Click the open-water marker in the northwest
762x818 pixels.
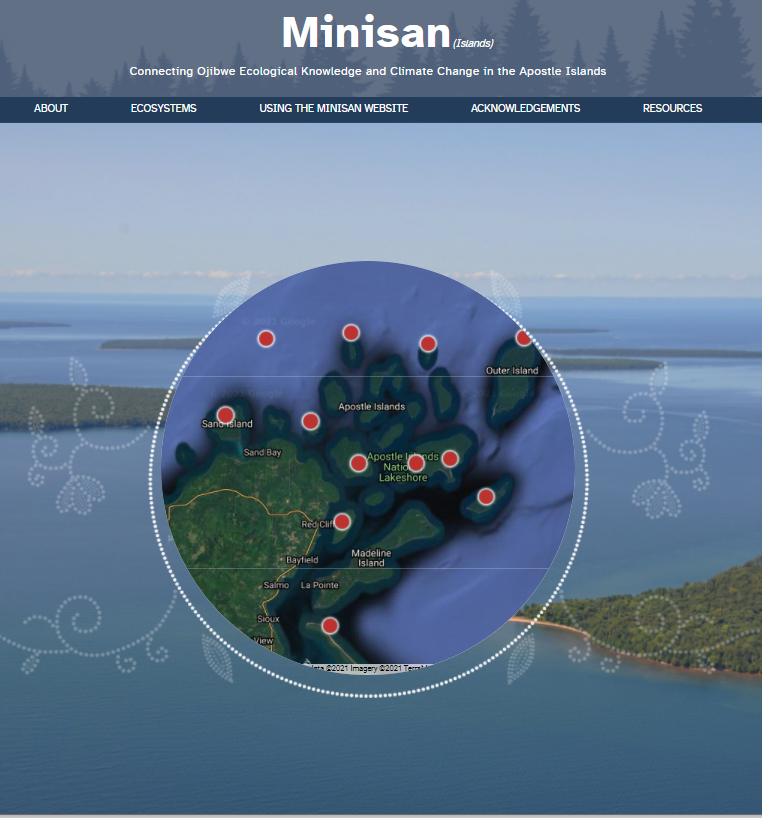(x=266, y=339)
